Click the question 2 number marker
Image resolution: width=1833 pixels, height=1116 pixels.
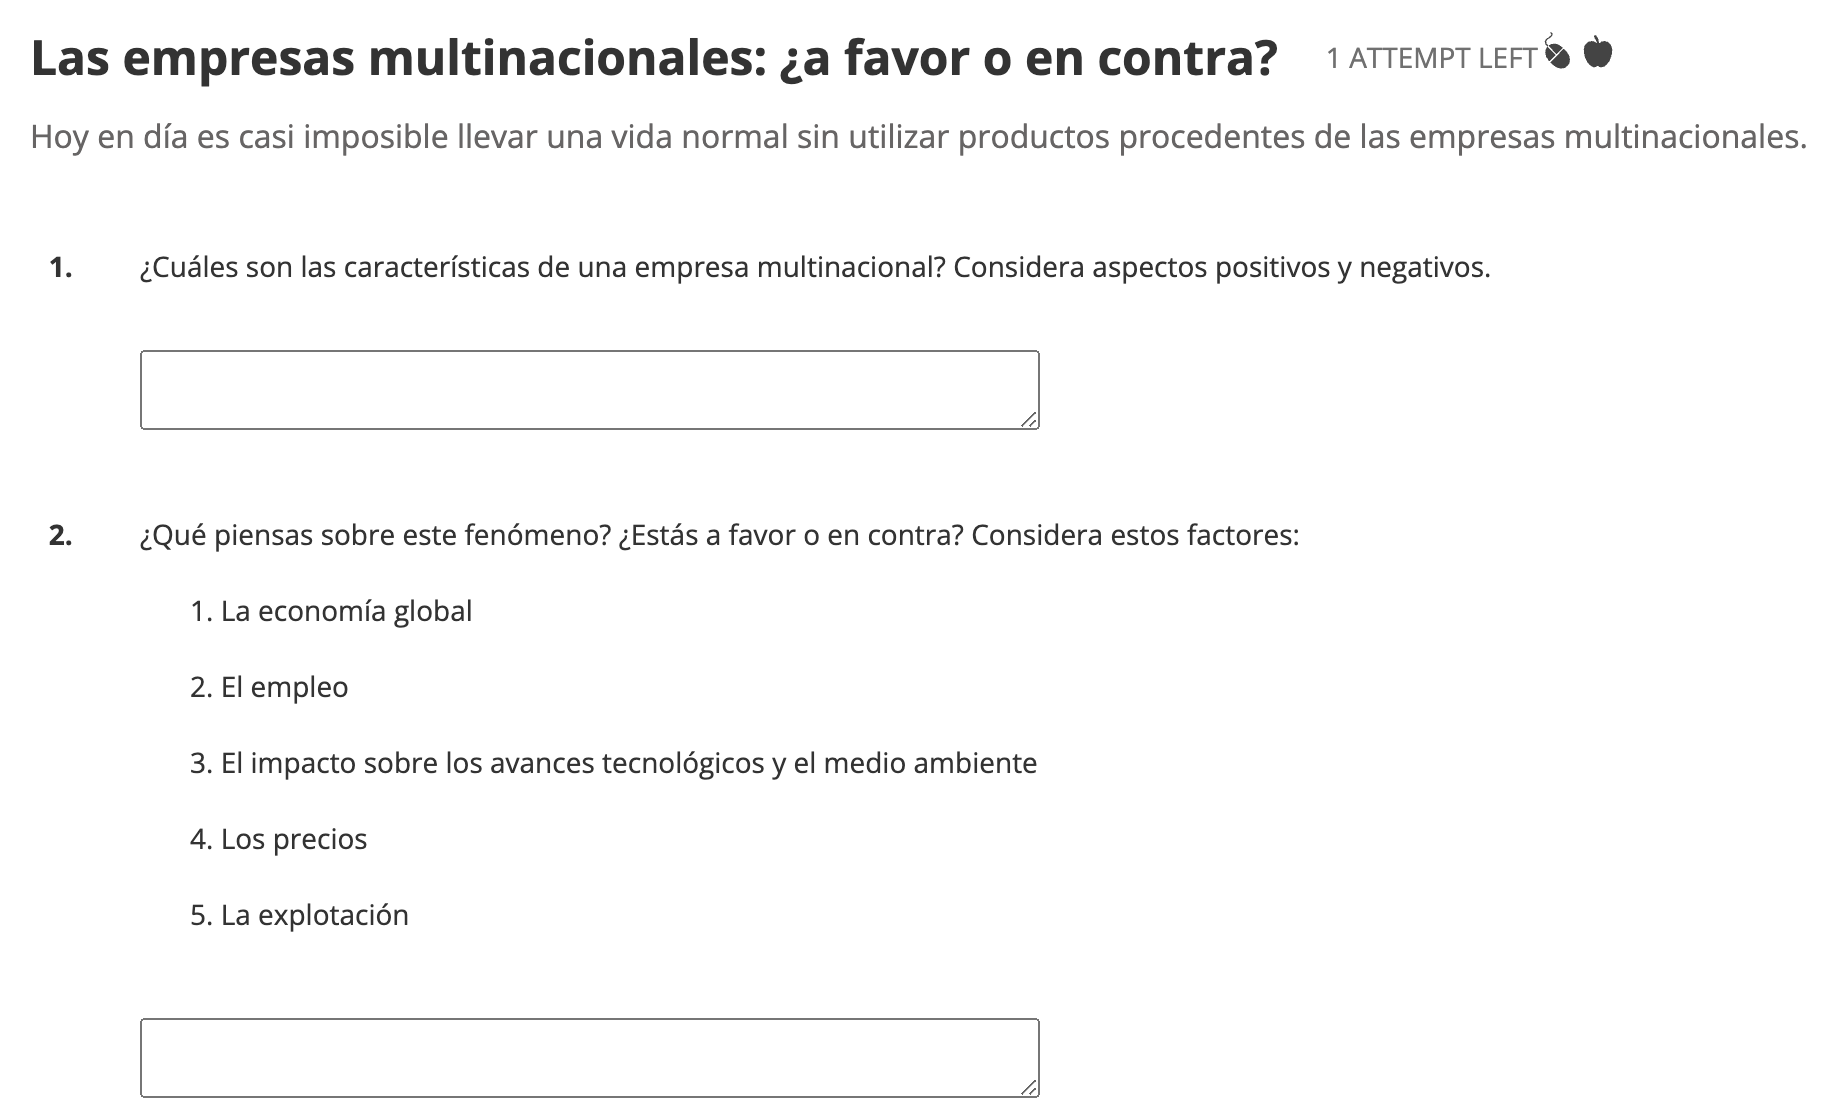tap(61, 536)
